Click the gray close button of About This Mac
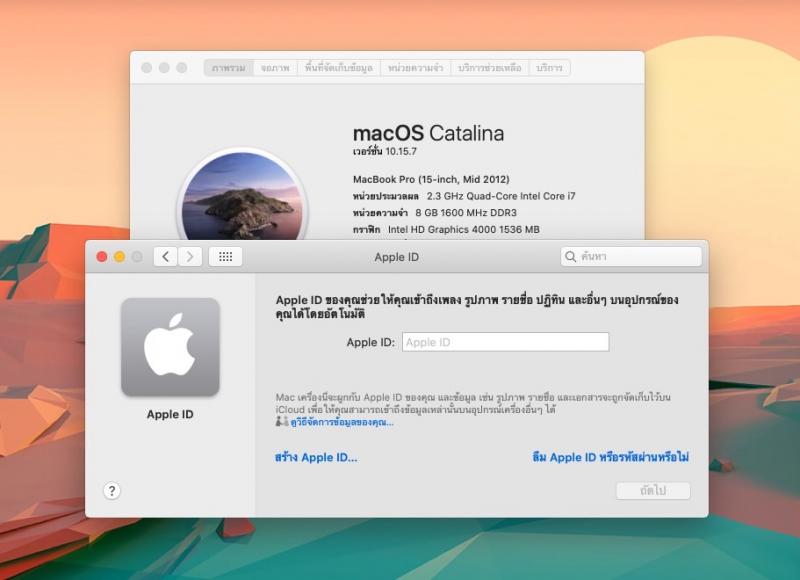The width and height of the screenshot is (800, 580). (146, 68)
